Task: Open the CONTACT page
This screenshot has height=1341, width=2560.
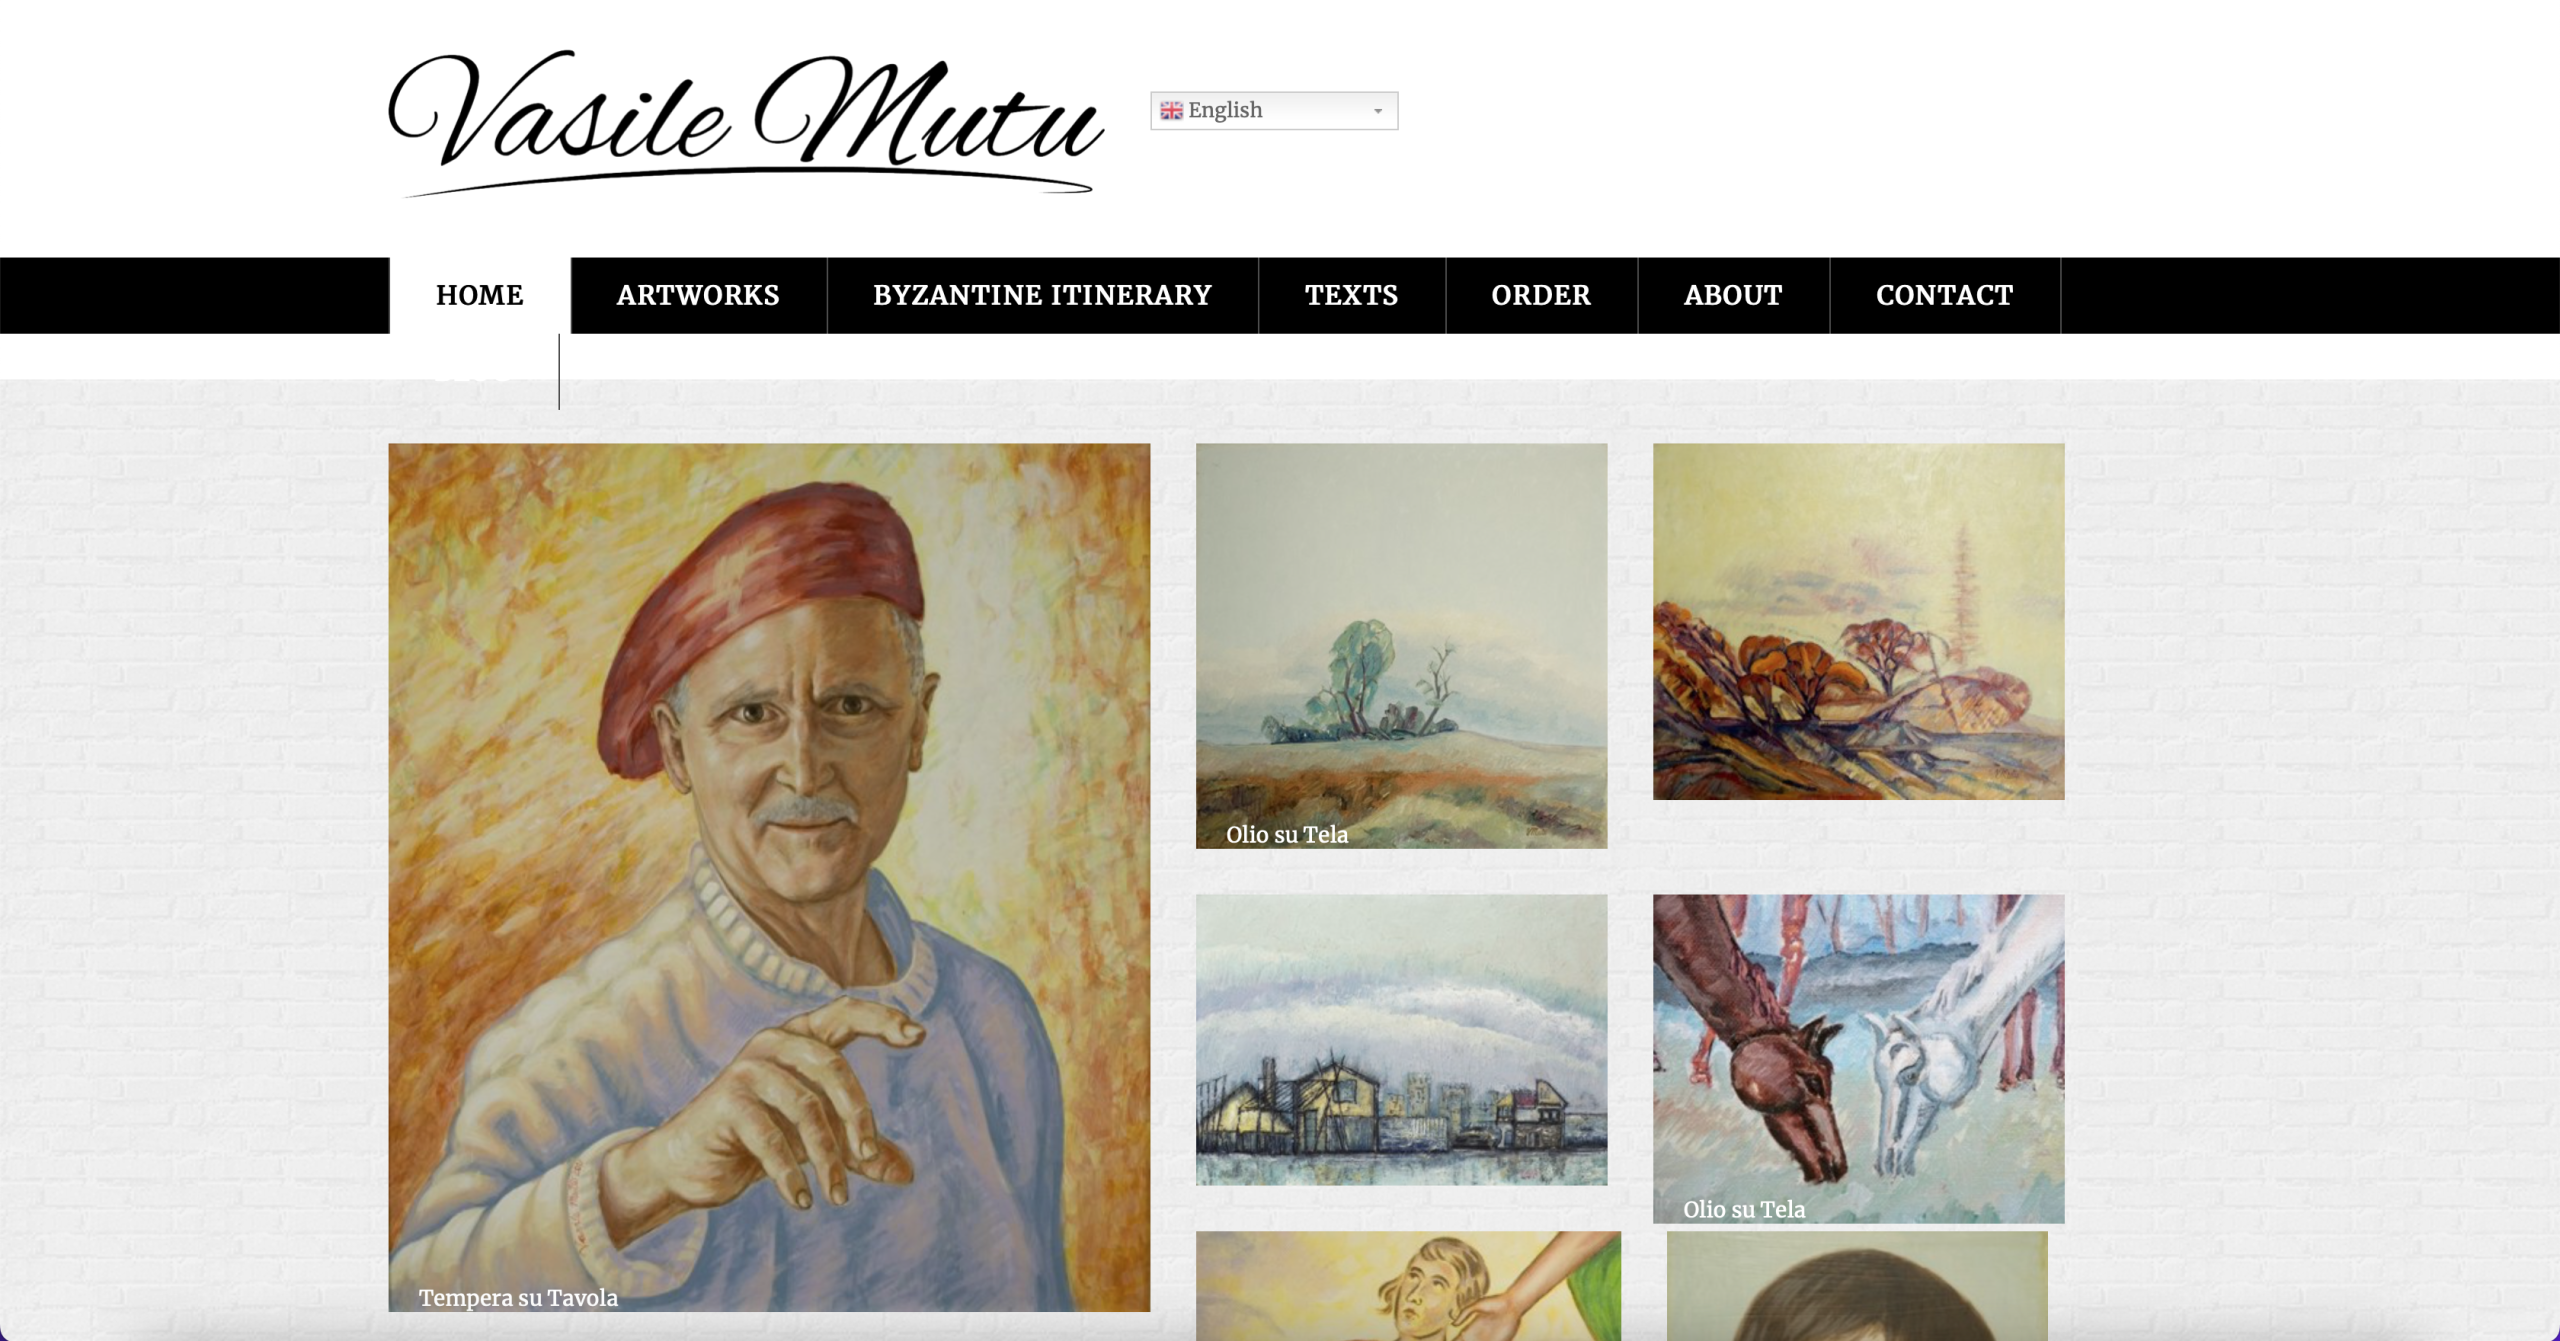Action: 1944,295
